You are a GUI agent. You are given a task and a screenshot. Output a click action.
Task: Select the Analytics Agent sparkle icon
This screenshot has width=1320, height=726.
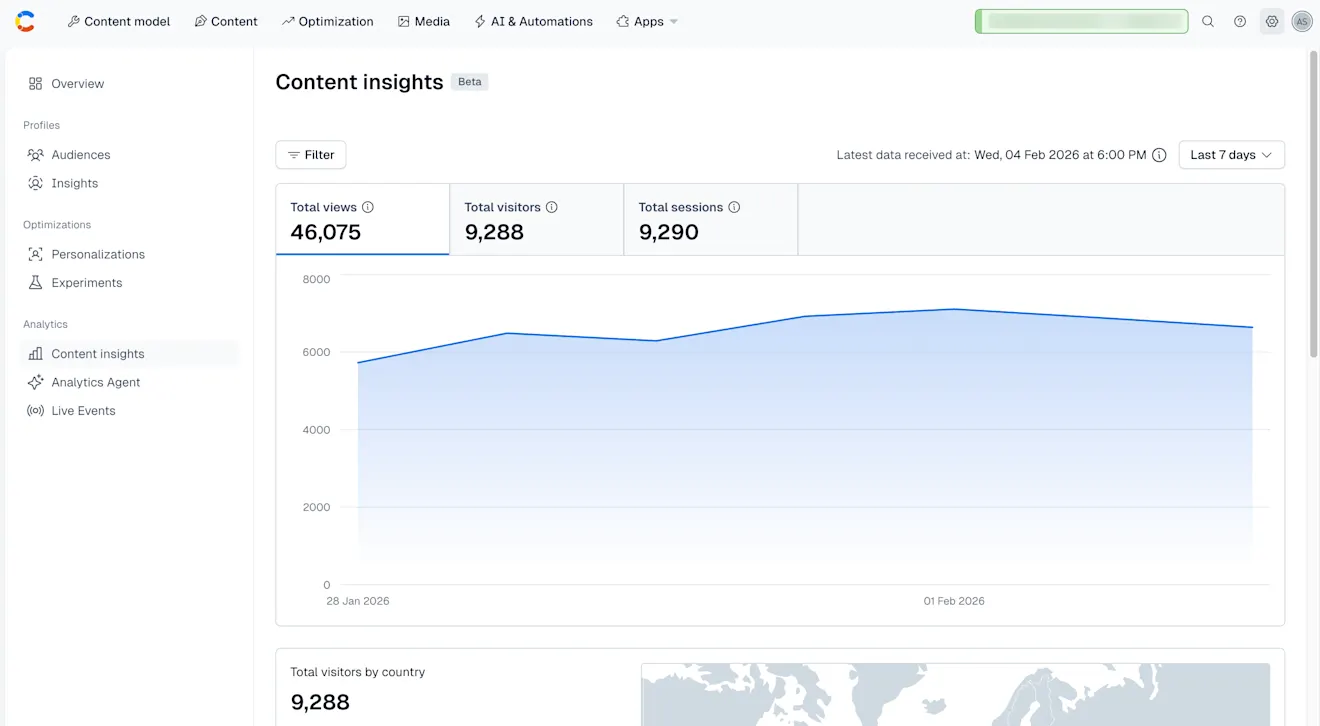(35, 382)
